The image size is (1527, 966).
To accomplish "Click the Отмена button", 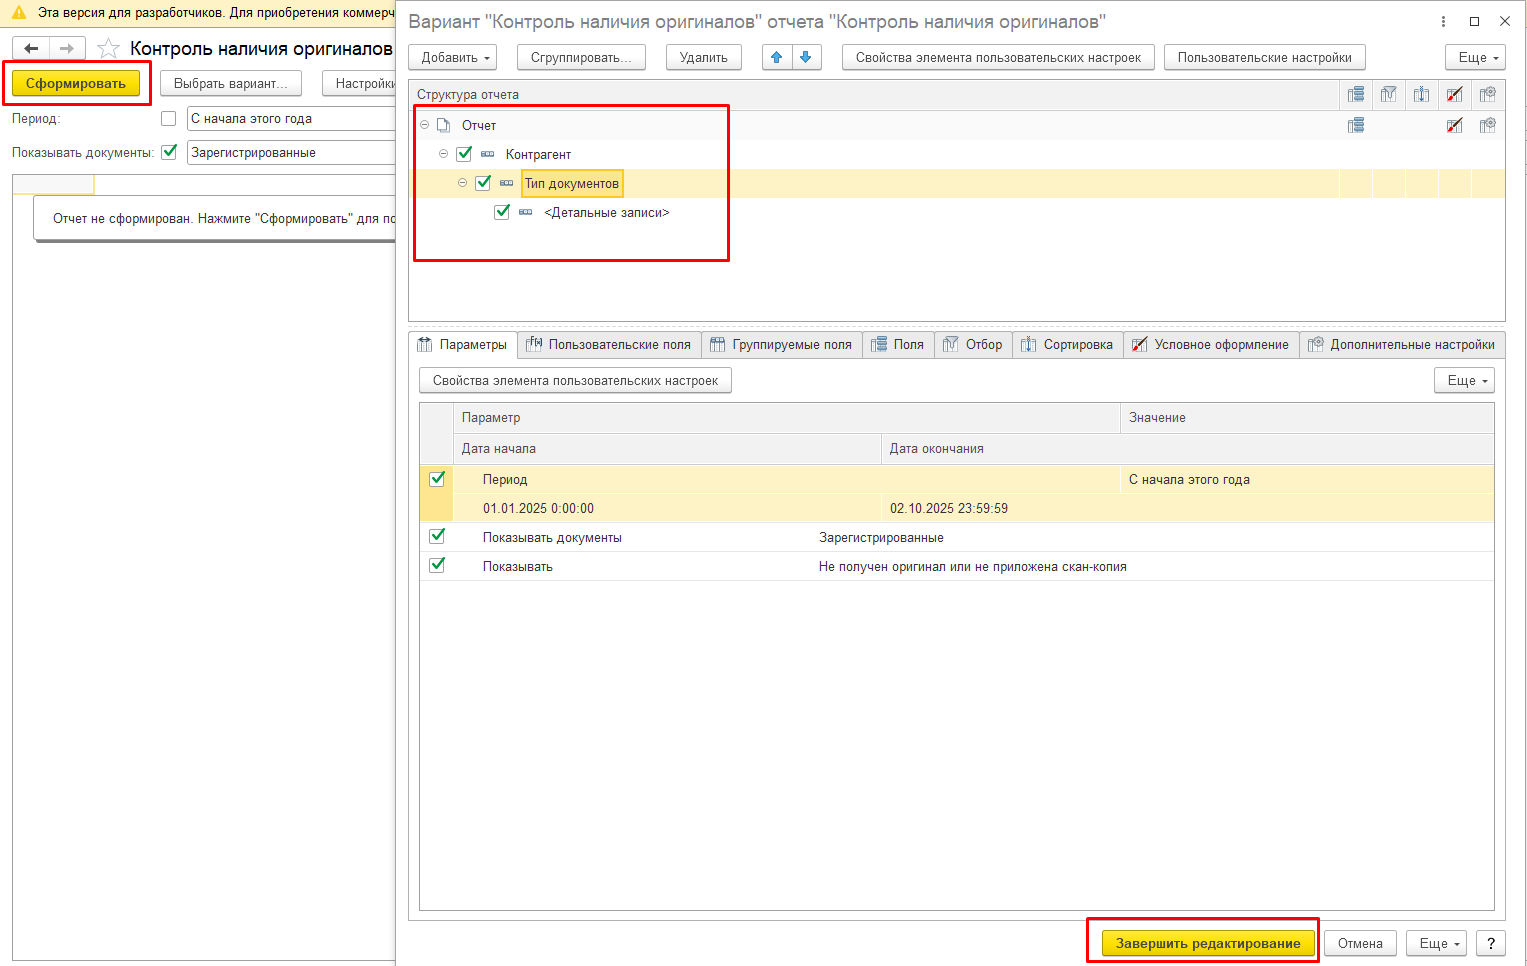I will [1360, 943].
